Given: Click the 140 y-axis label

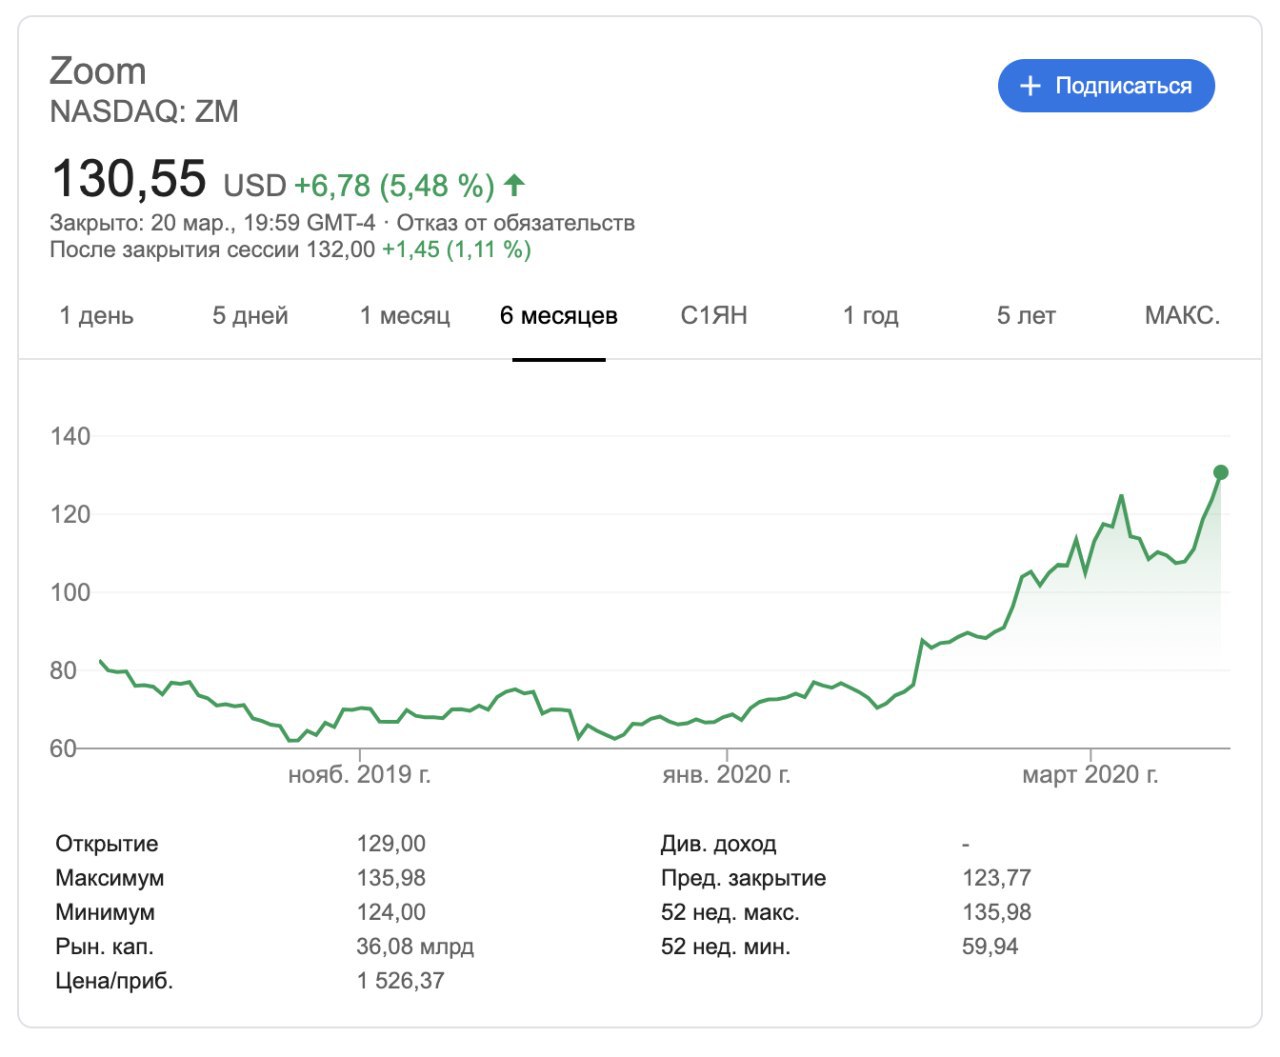Looking at the screenshot, I should coord(70,436).
